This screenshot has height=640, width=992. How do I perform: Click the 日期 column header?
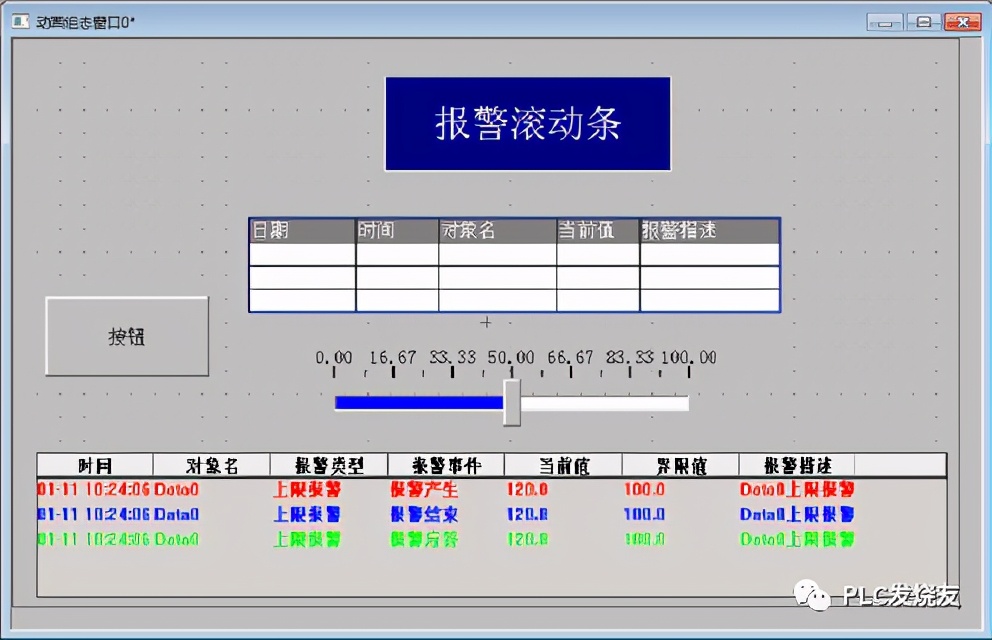[x=302, y=231]
